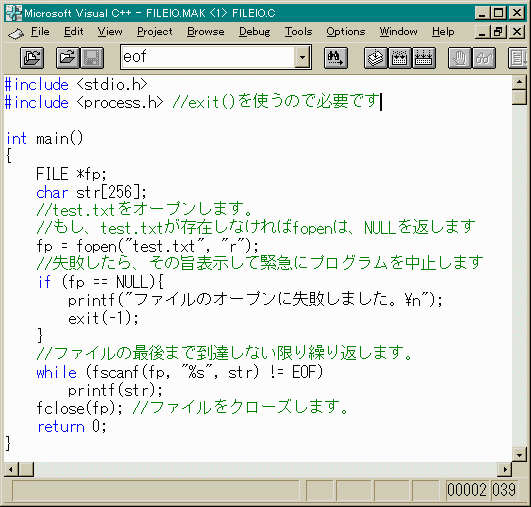Open the document system menu icon
This screenshot has width=531, height=507.
click(16, 33)
